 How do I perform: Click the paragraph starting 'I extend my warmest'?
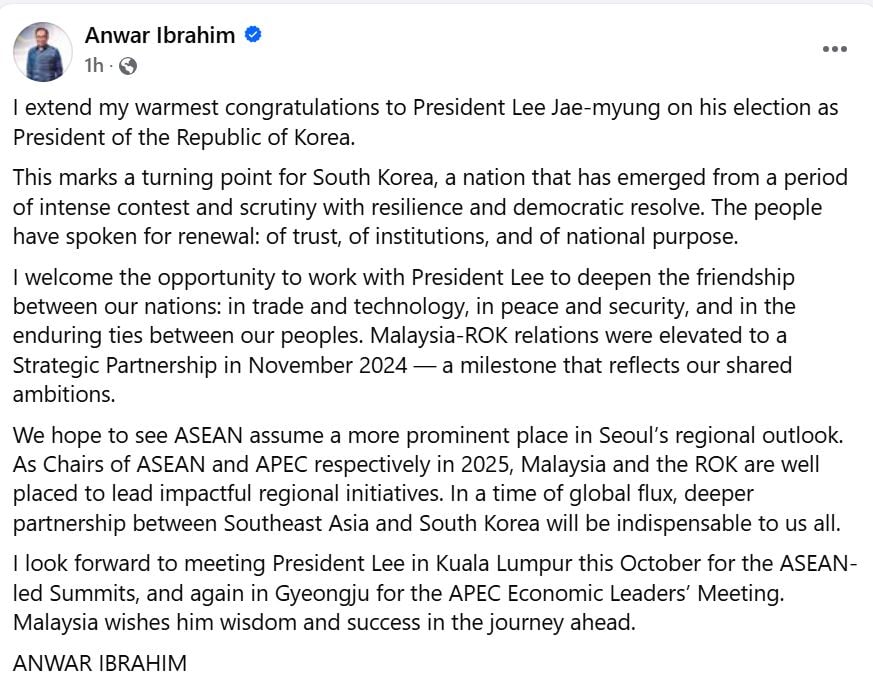[425, 122]
